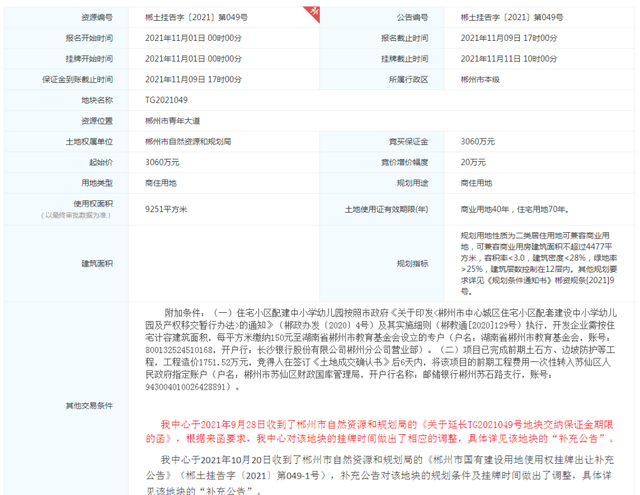Screen dimensions: 640x495
Task: Select 挂牌截止时间 value 2021年11月11日 10时00分
Action: point(509,59)
